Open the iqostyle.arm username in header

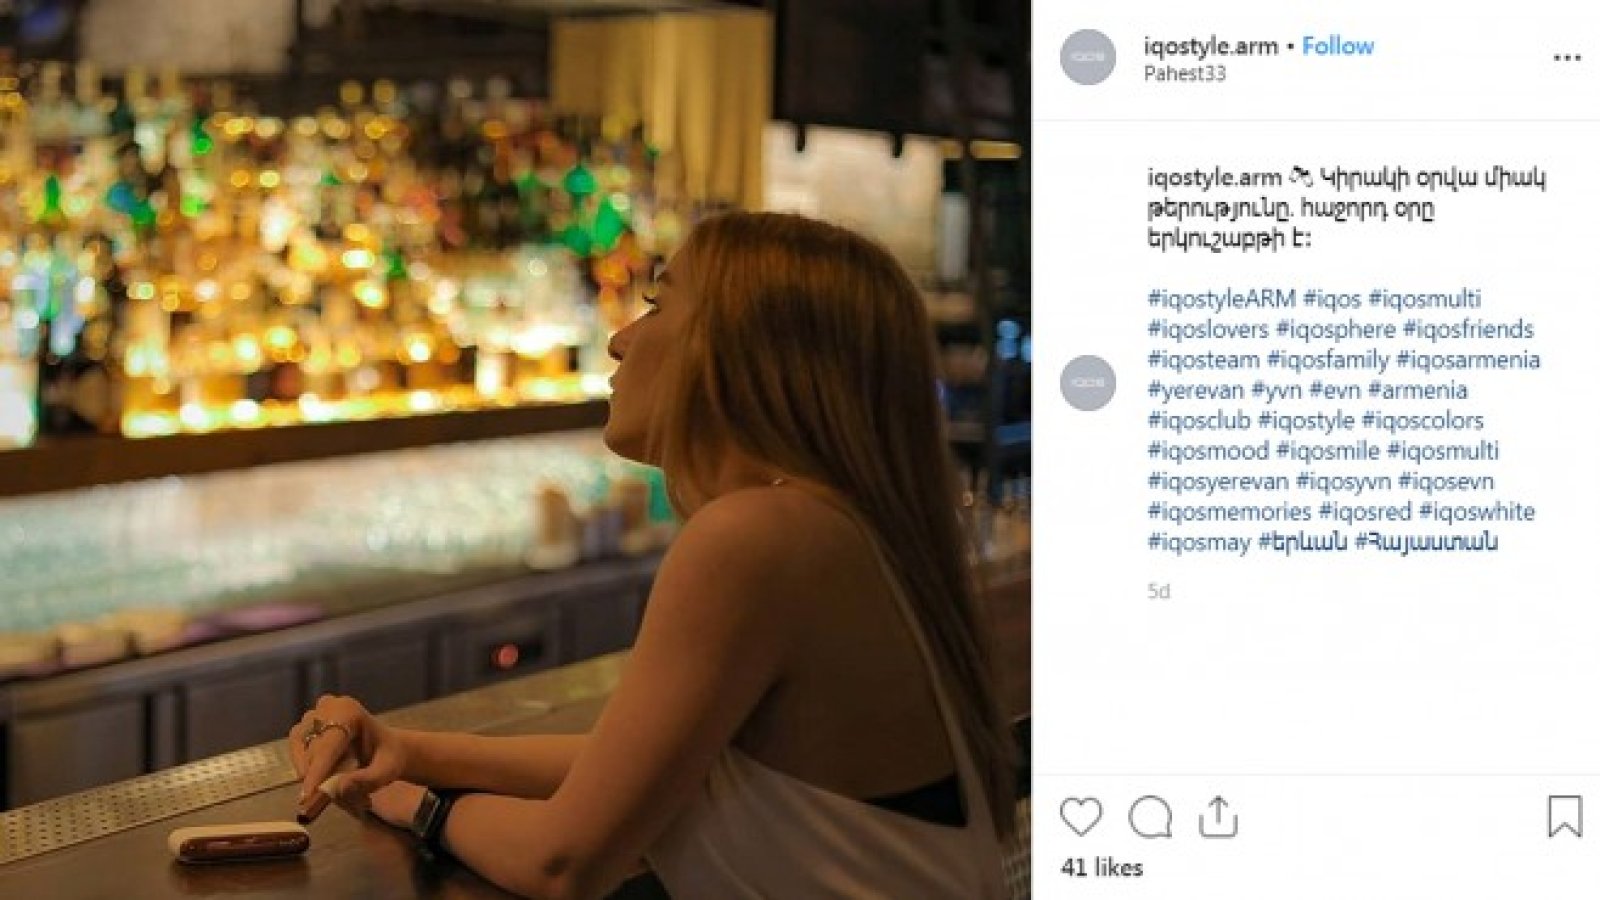pyautogui.click(x=1210, y=46)
